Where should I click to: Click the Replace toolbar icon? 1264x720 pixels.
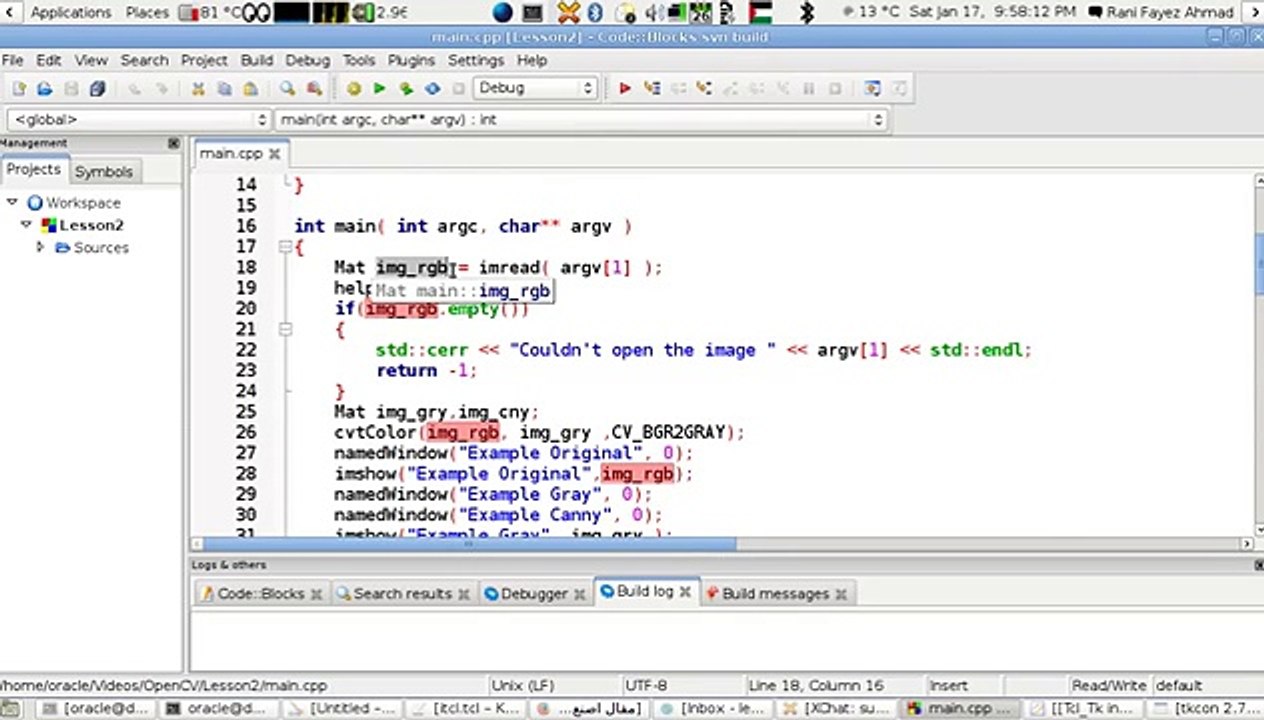click(x=314, y=88)
